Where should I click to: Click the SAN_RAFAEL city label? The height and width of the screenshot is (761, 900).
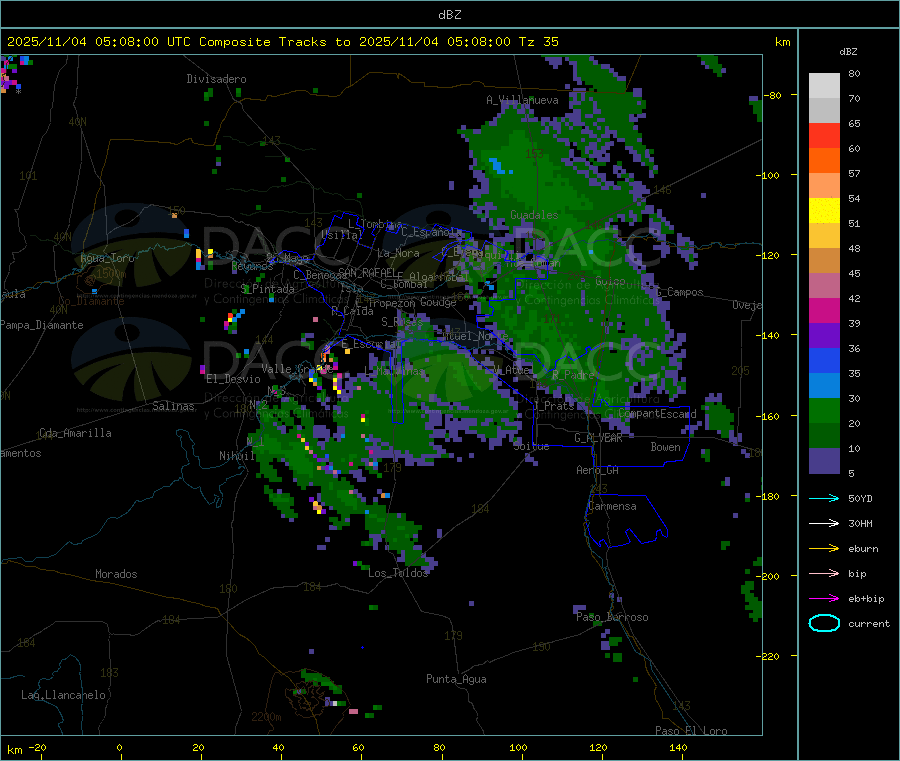tap(367, 272)
